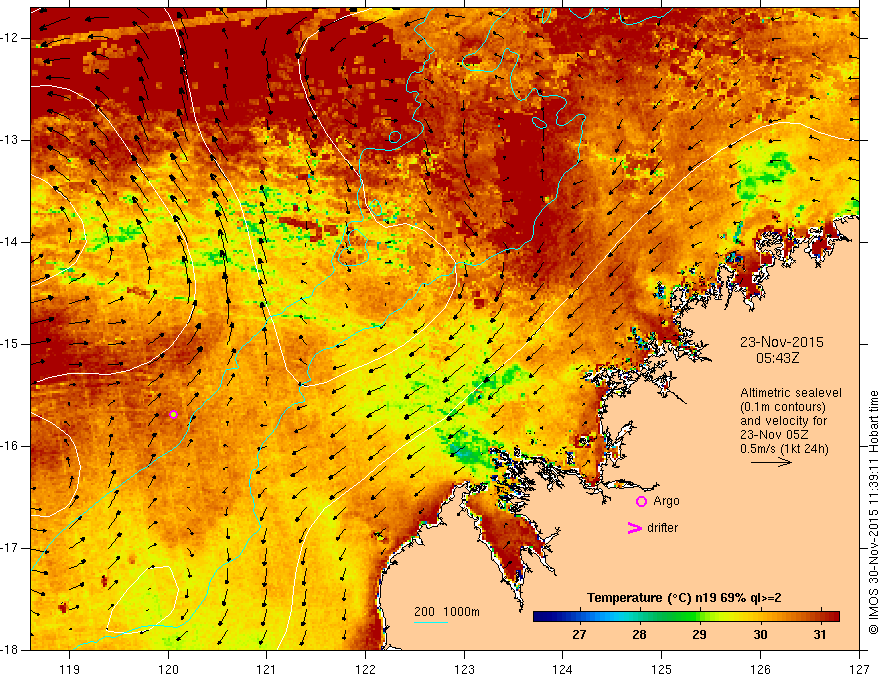The image size is (880, 680).
Task: Click the colorbar tick label '28'
Action: coord(639,635)
